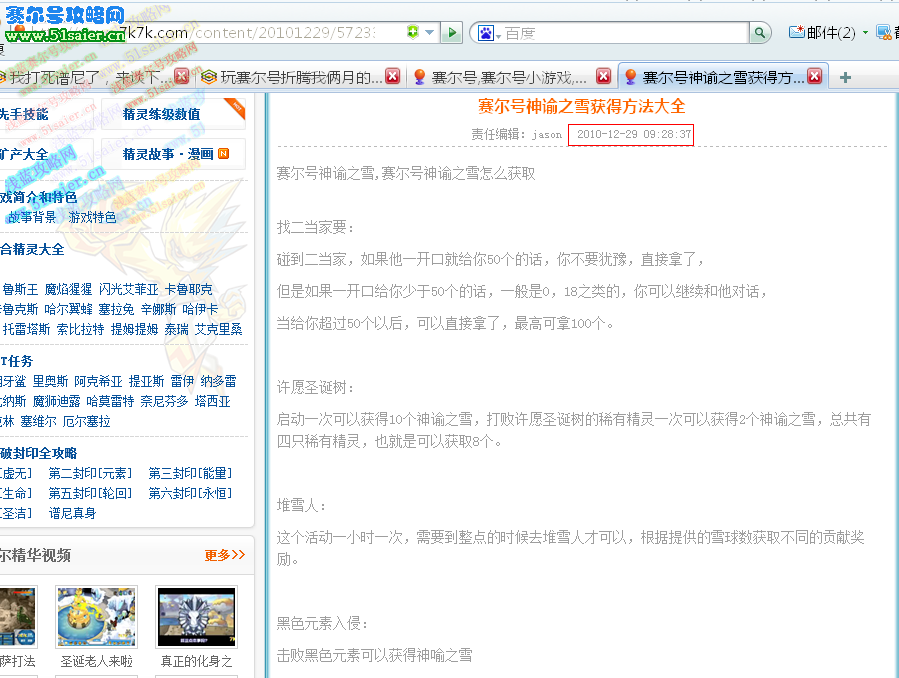Click the orange N badge beside 漫画
This screenshot has width=899, height=678.
pos(224,154)
